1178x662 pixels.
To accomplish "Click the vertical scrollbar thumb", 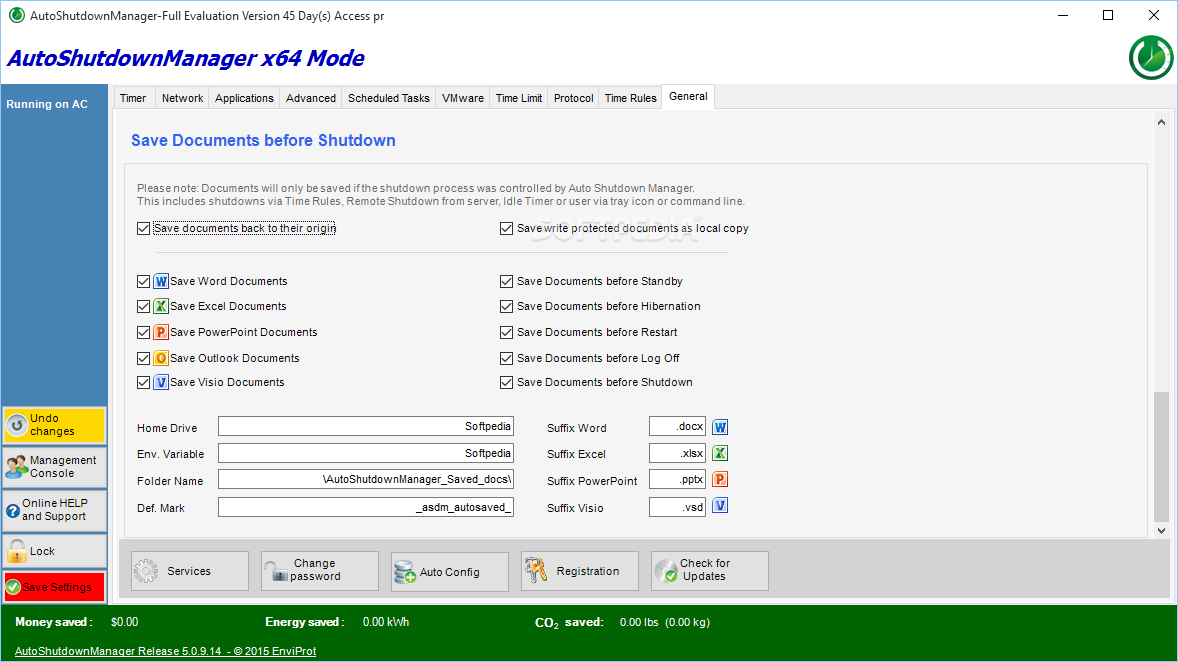I will [1161, 457].
